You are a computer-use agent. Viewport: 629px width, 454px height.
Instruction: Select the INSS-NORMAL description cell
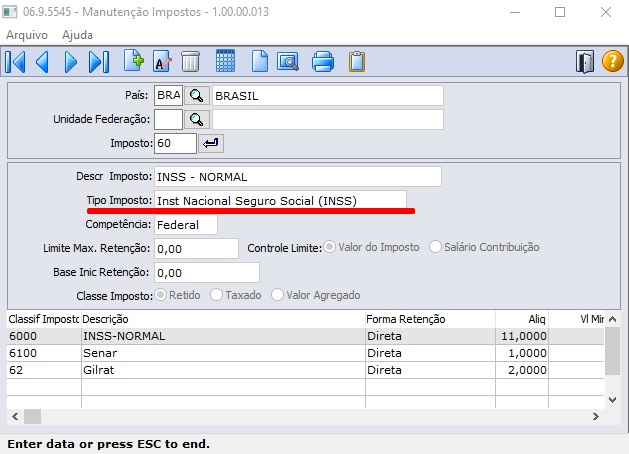point(223,336)
